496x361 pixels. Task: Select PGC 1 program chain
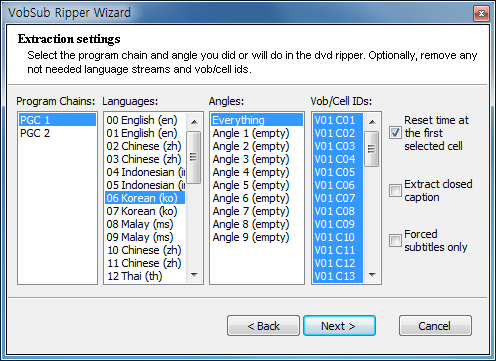57,120
